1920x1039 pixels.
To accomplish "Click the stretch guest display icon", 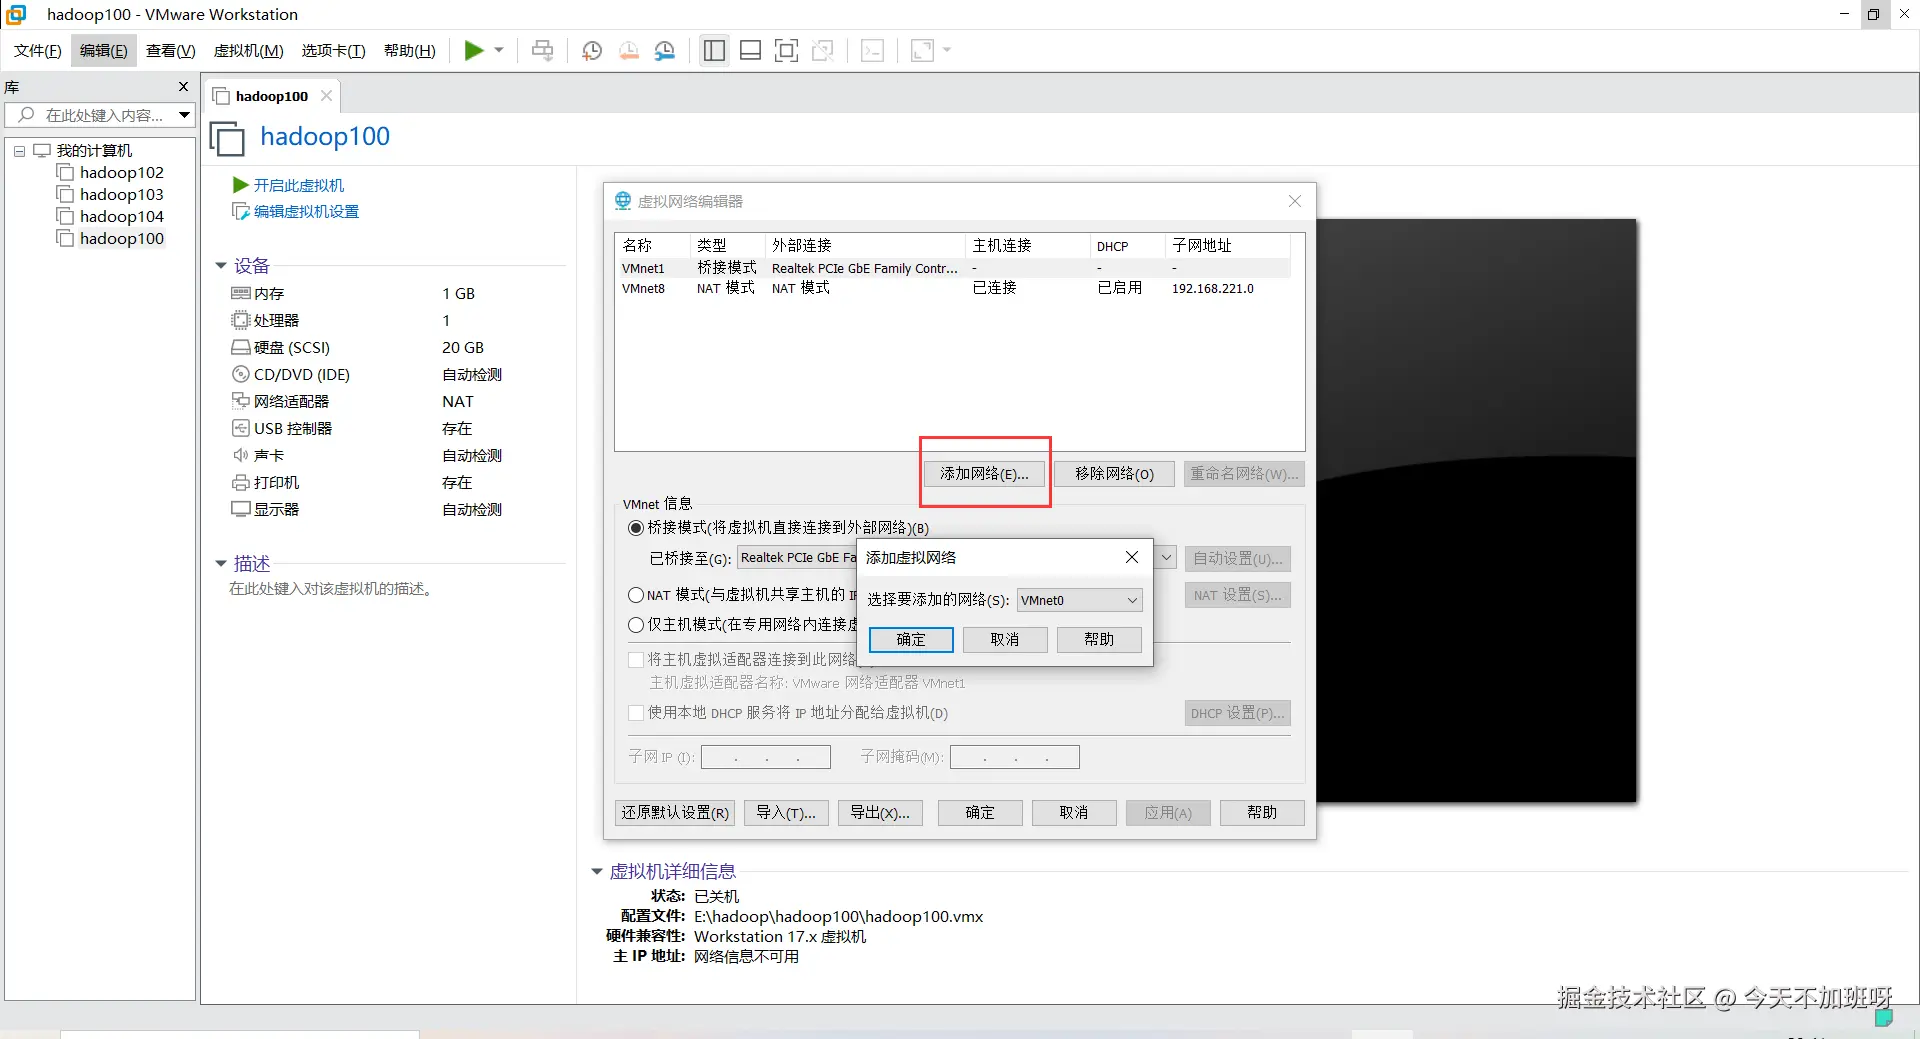I will pos(922,50).
